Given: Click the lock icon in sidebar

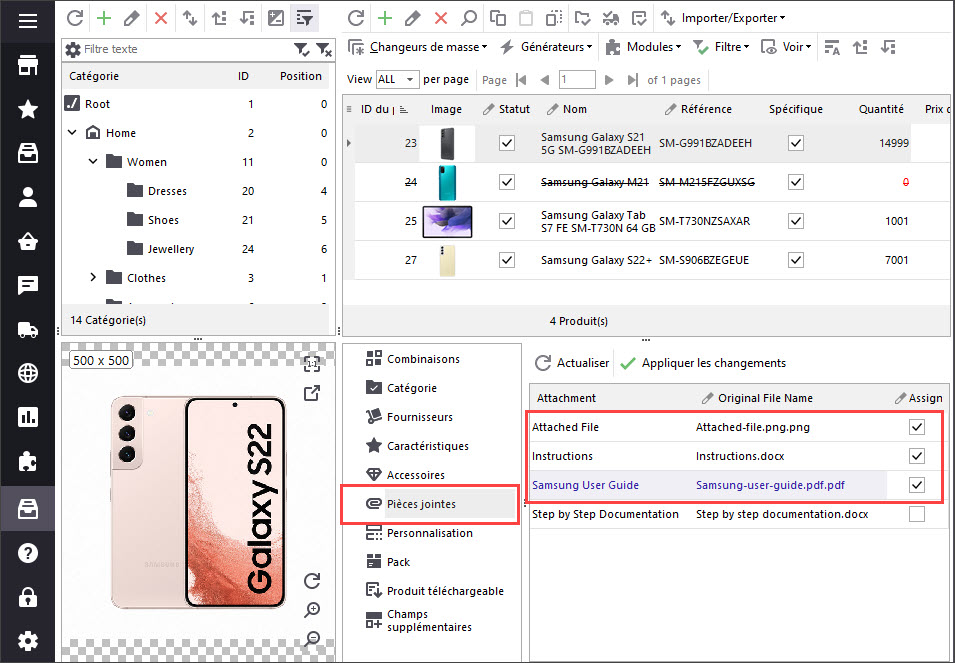Looking at the screenshot, I should tap(27, 597).
